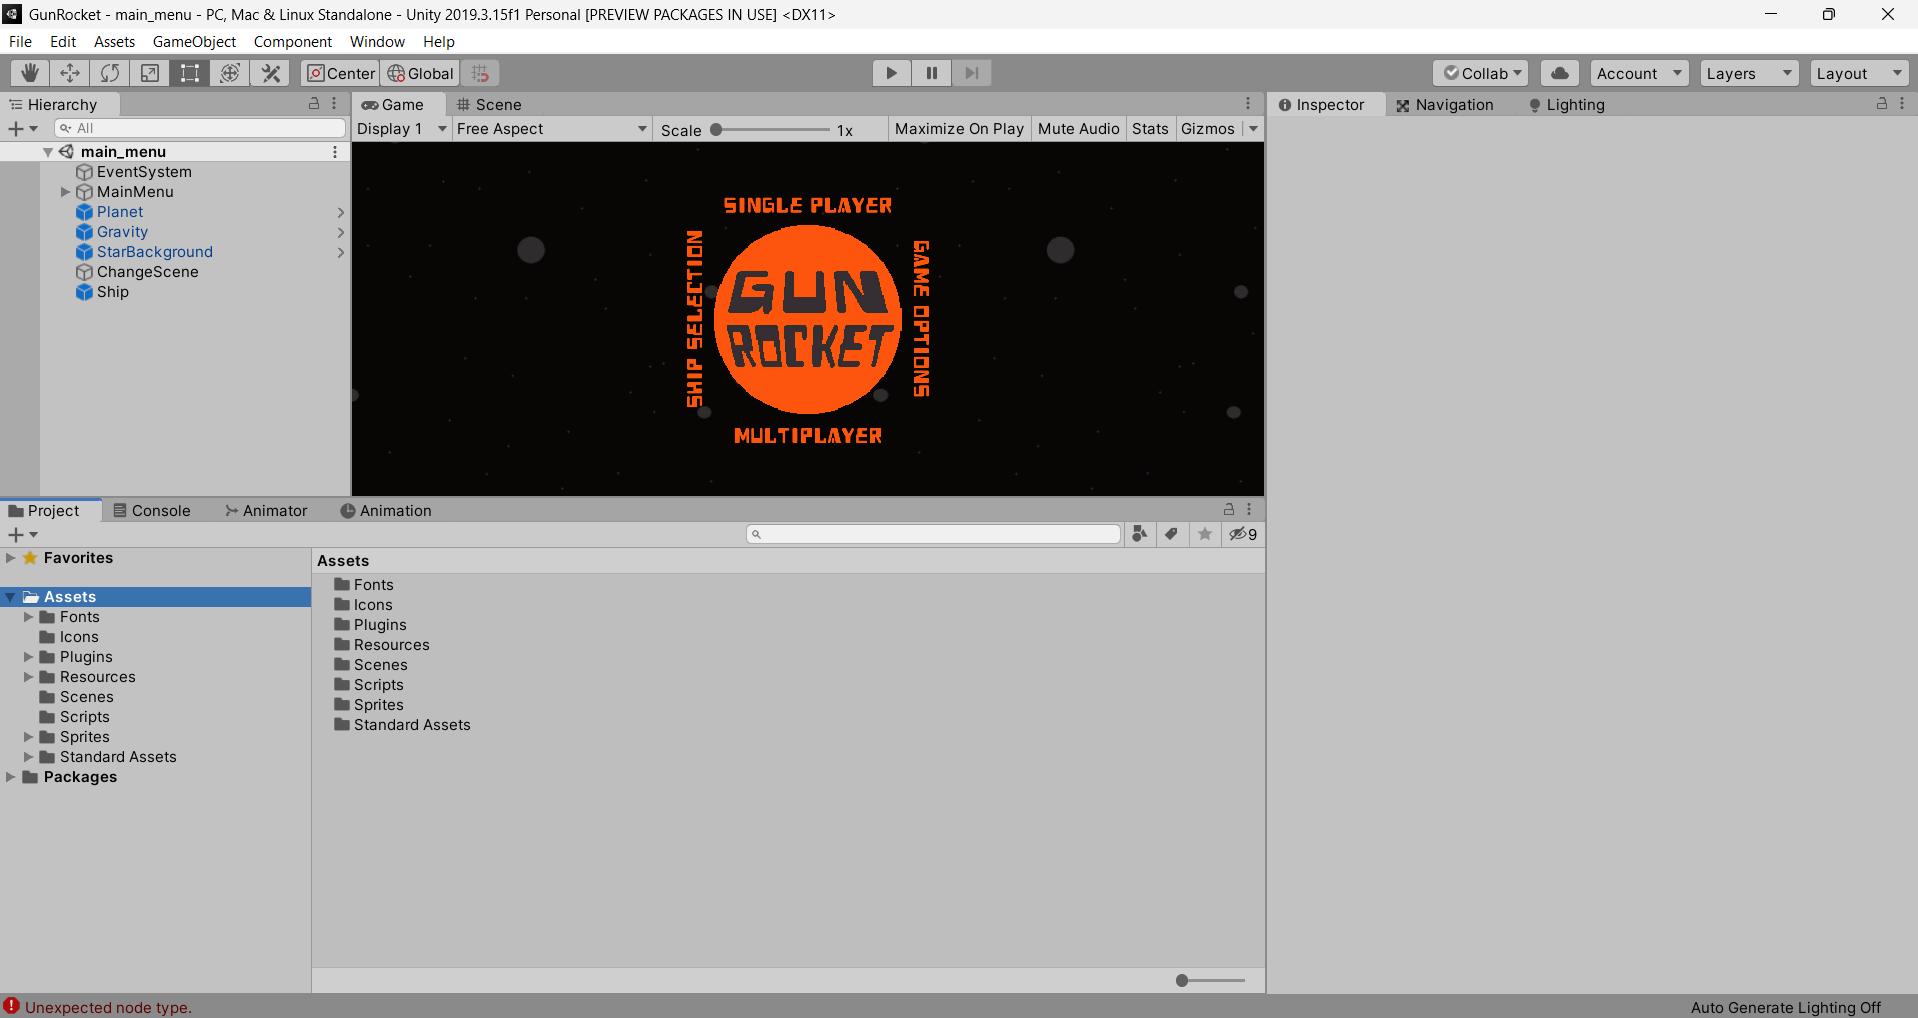Image resolution: width=1918 pixels, height=1018 pixels.
Task: Open cloud services icon
Action: point(1560,73)
